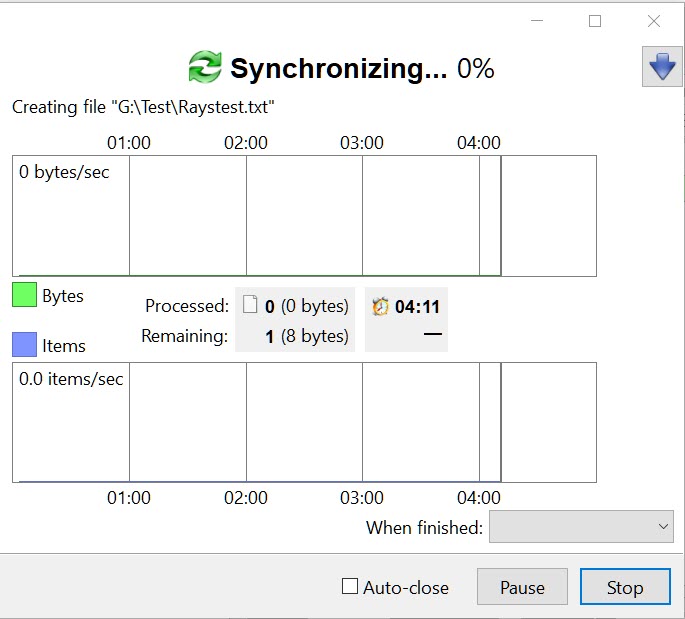Enable the Auto-close checkbox
685x619 pixels.
pos(349,586)
